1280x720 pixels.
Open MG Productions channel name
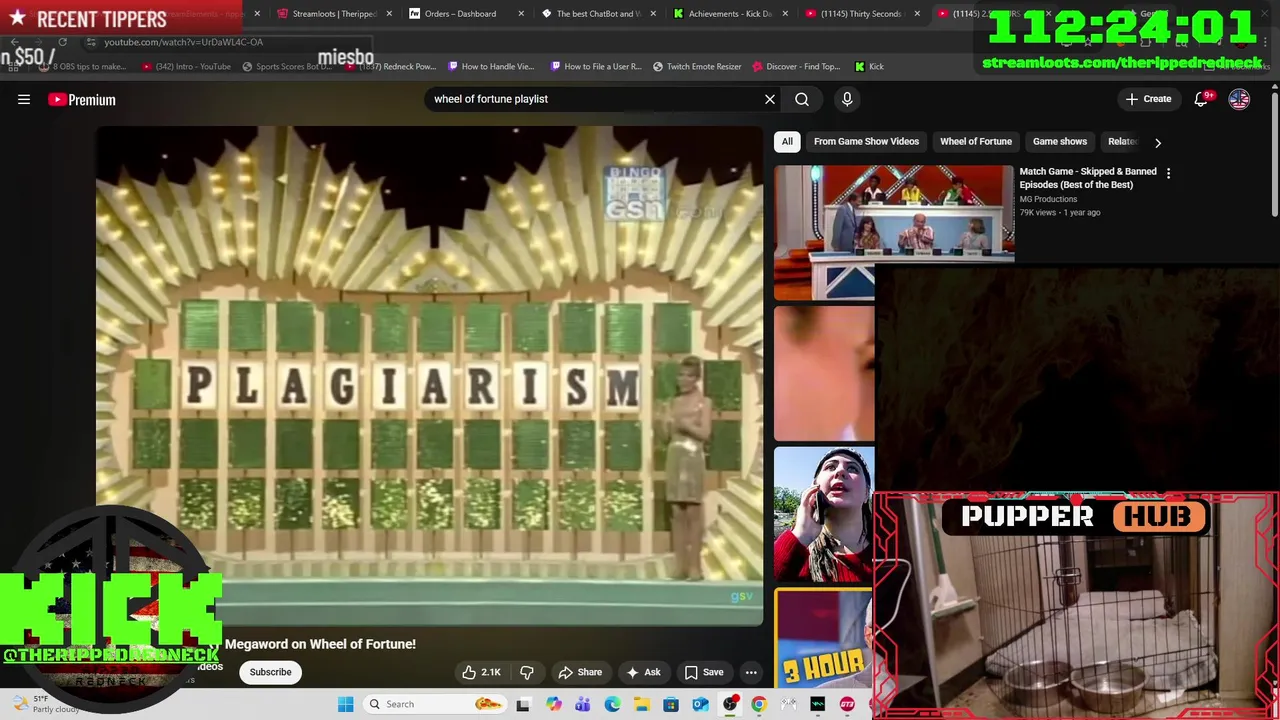(x=1048, y=199)
